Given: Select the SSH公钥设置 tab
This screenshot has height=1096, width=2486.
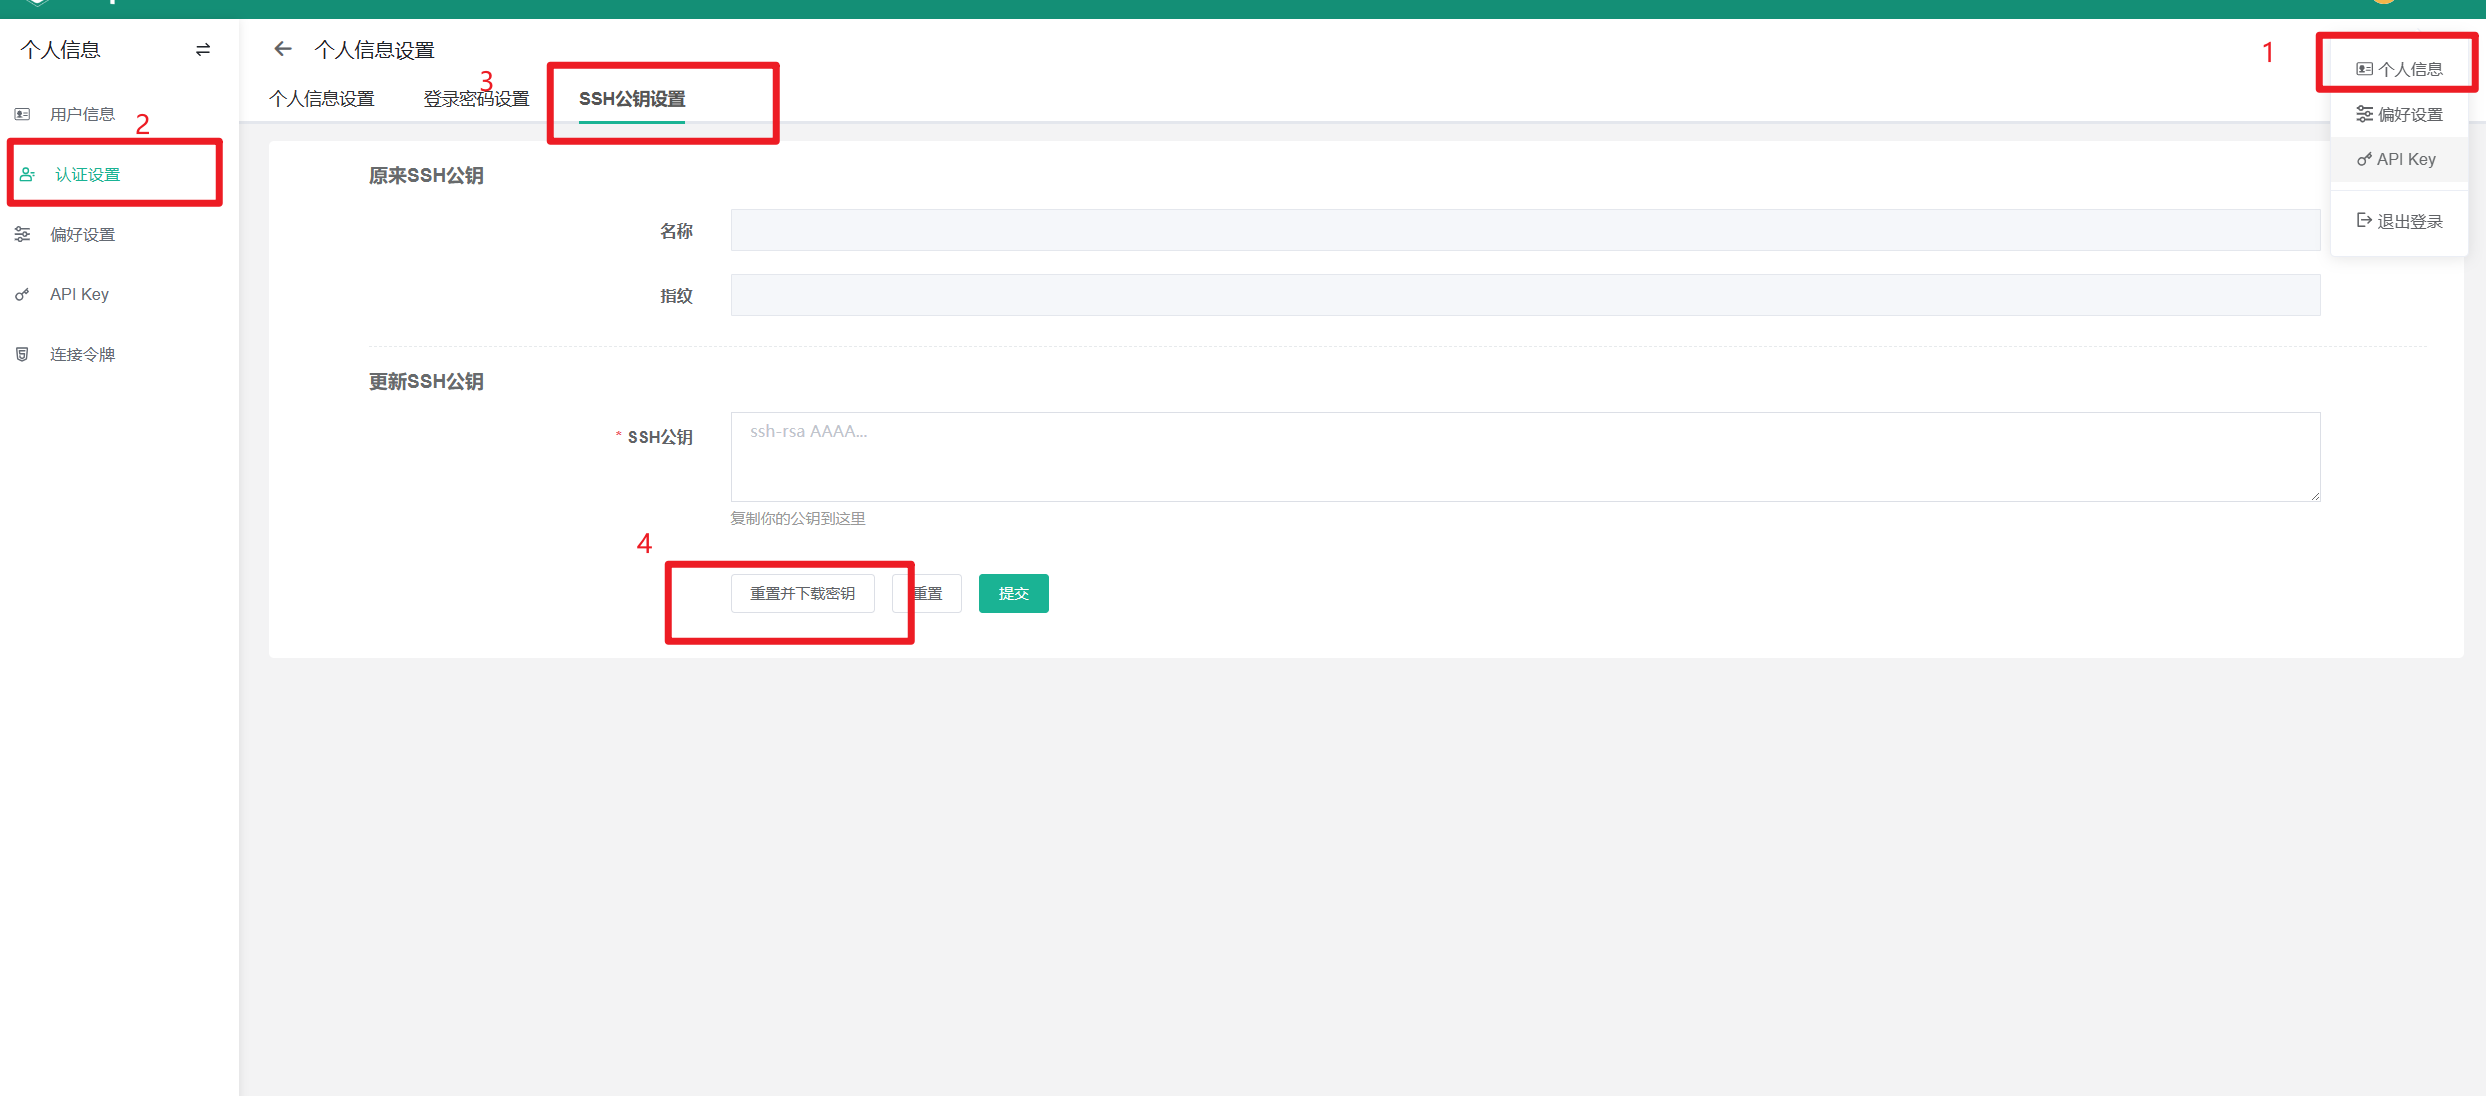Looking at the screenshot, I should [x=632, y=99].
